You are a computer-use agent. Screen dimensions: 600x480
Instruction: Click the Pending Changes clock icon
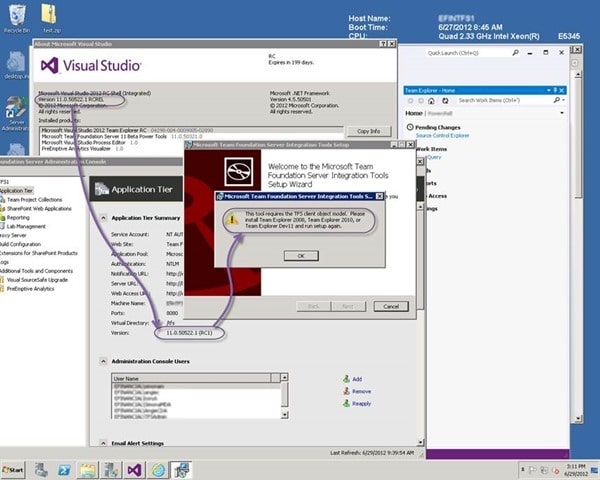pos(410,127)
